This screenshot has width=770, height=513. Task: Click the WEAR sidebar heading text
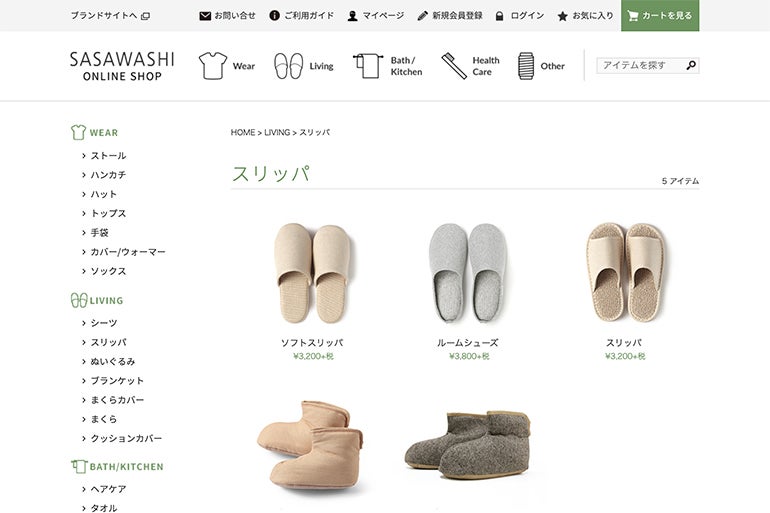pos(104,133)
